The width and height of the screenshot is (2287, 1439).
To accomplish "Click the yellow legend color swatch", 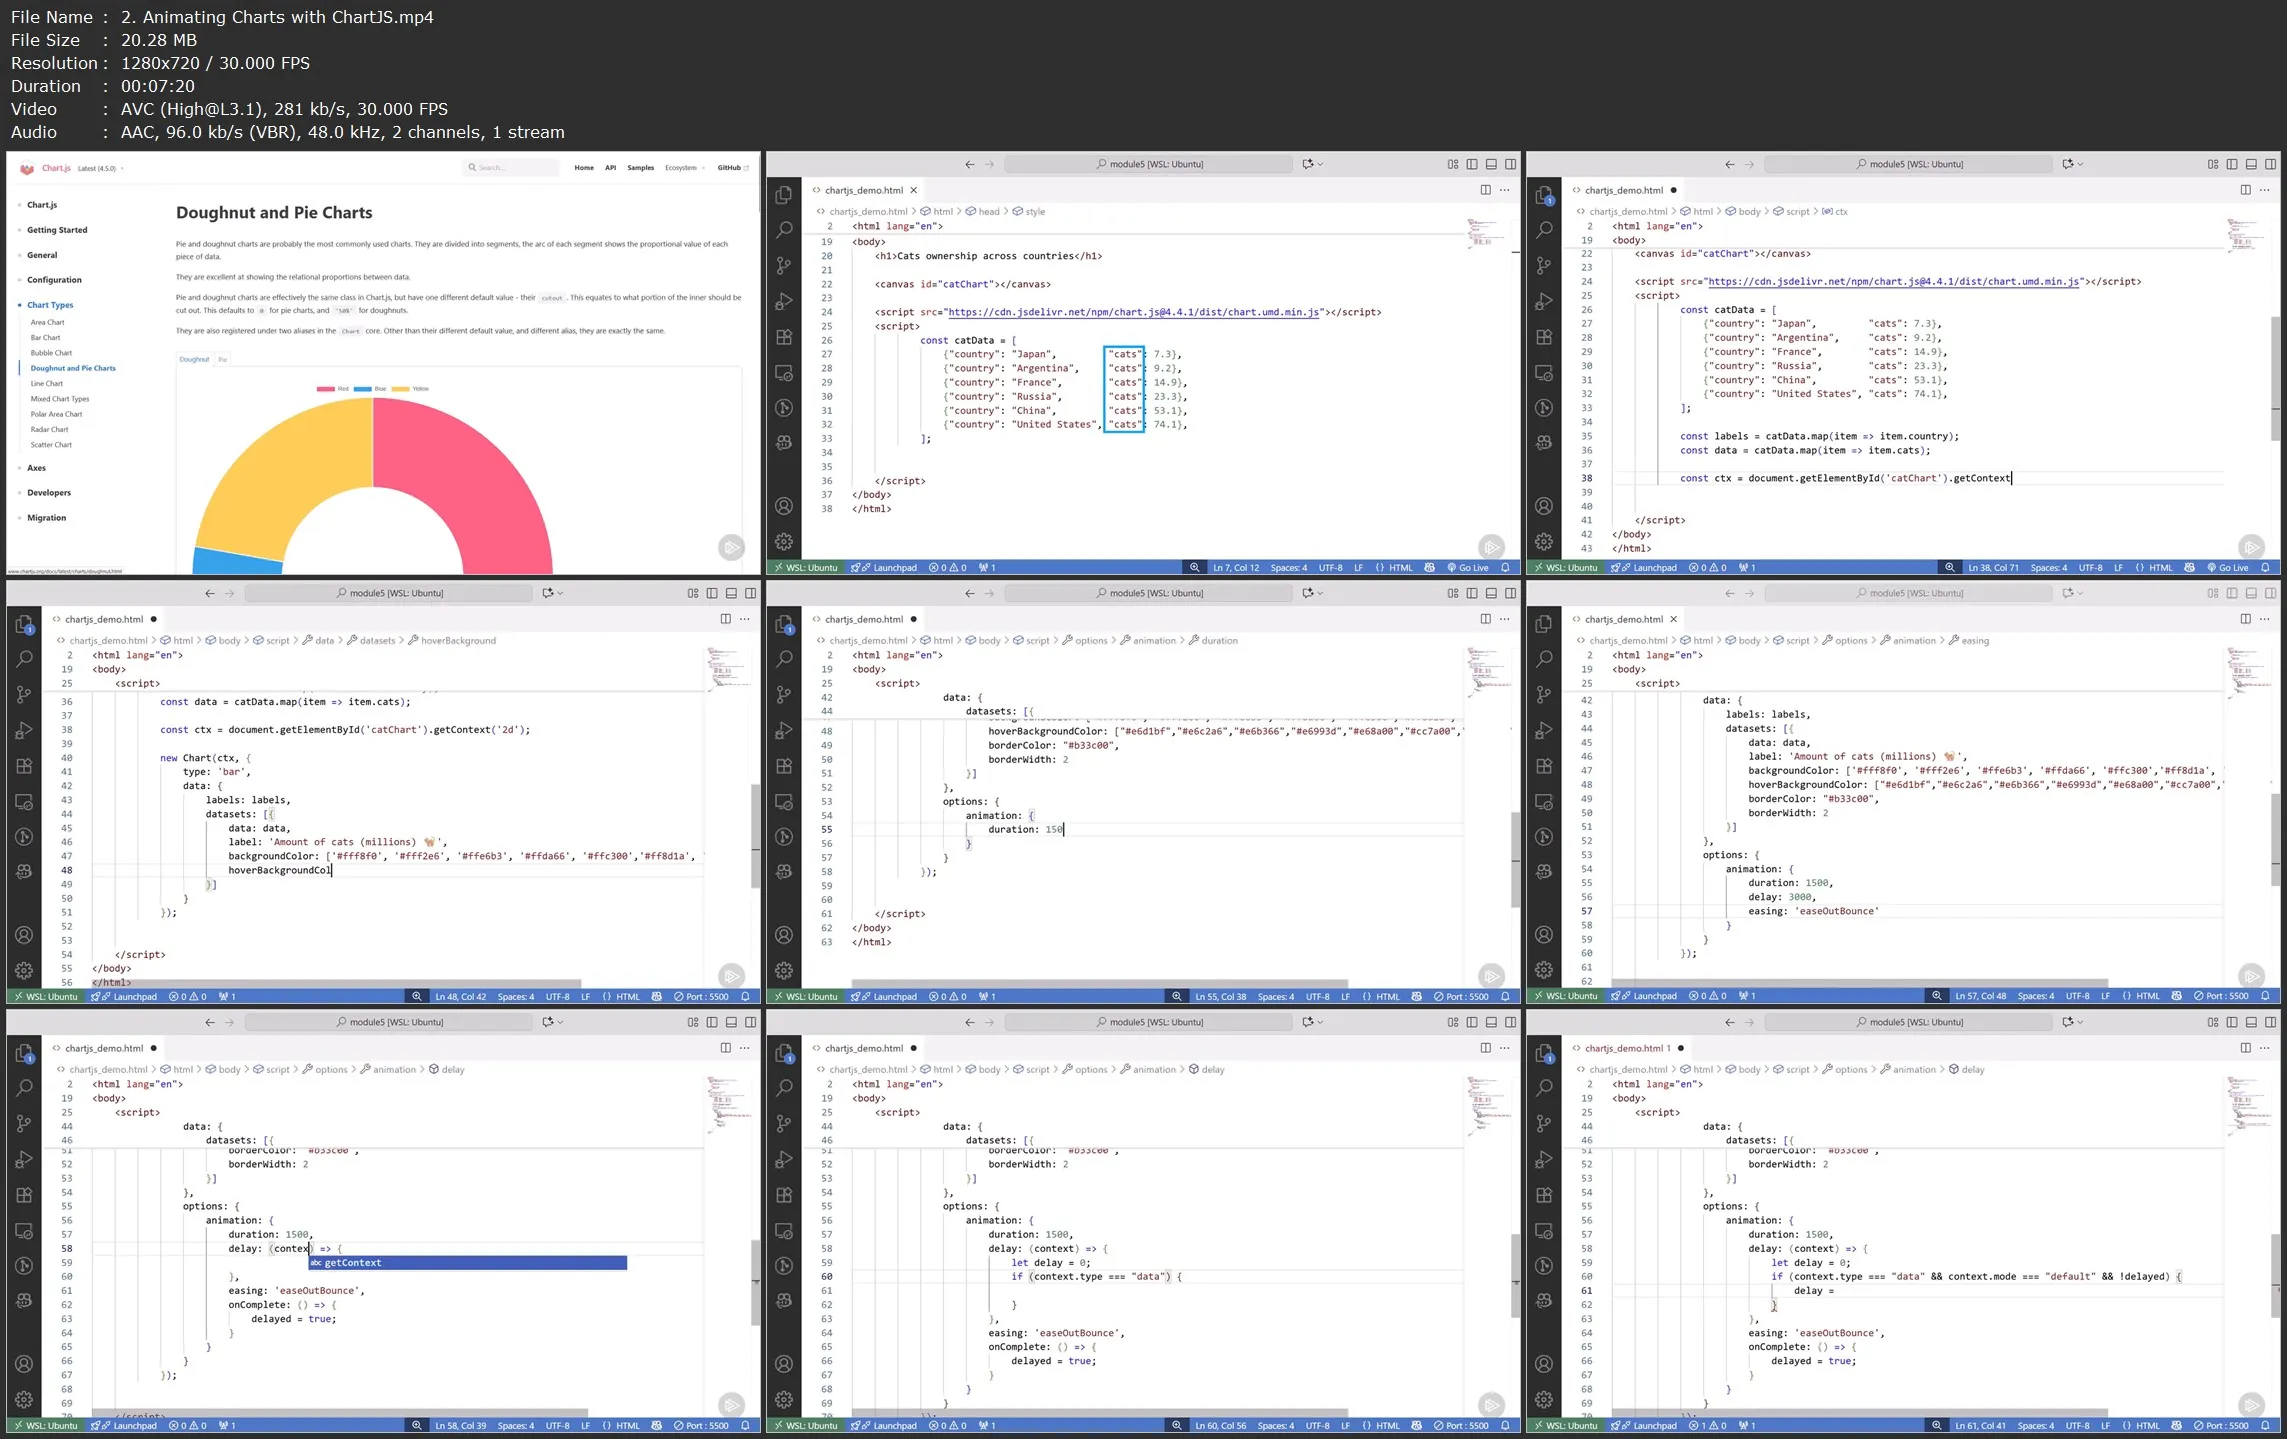I will pos(400,388).
